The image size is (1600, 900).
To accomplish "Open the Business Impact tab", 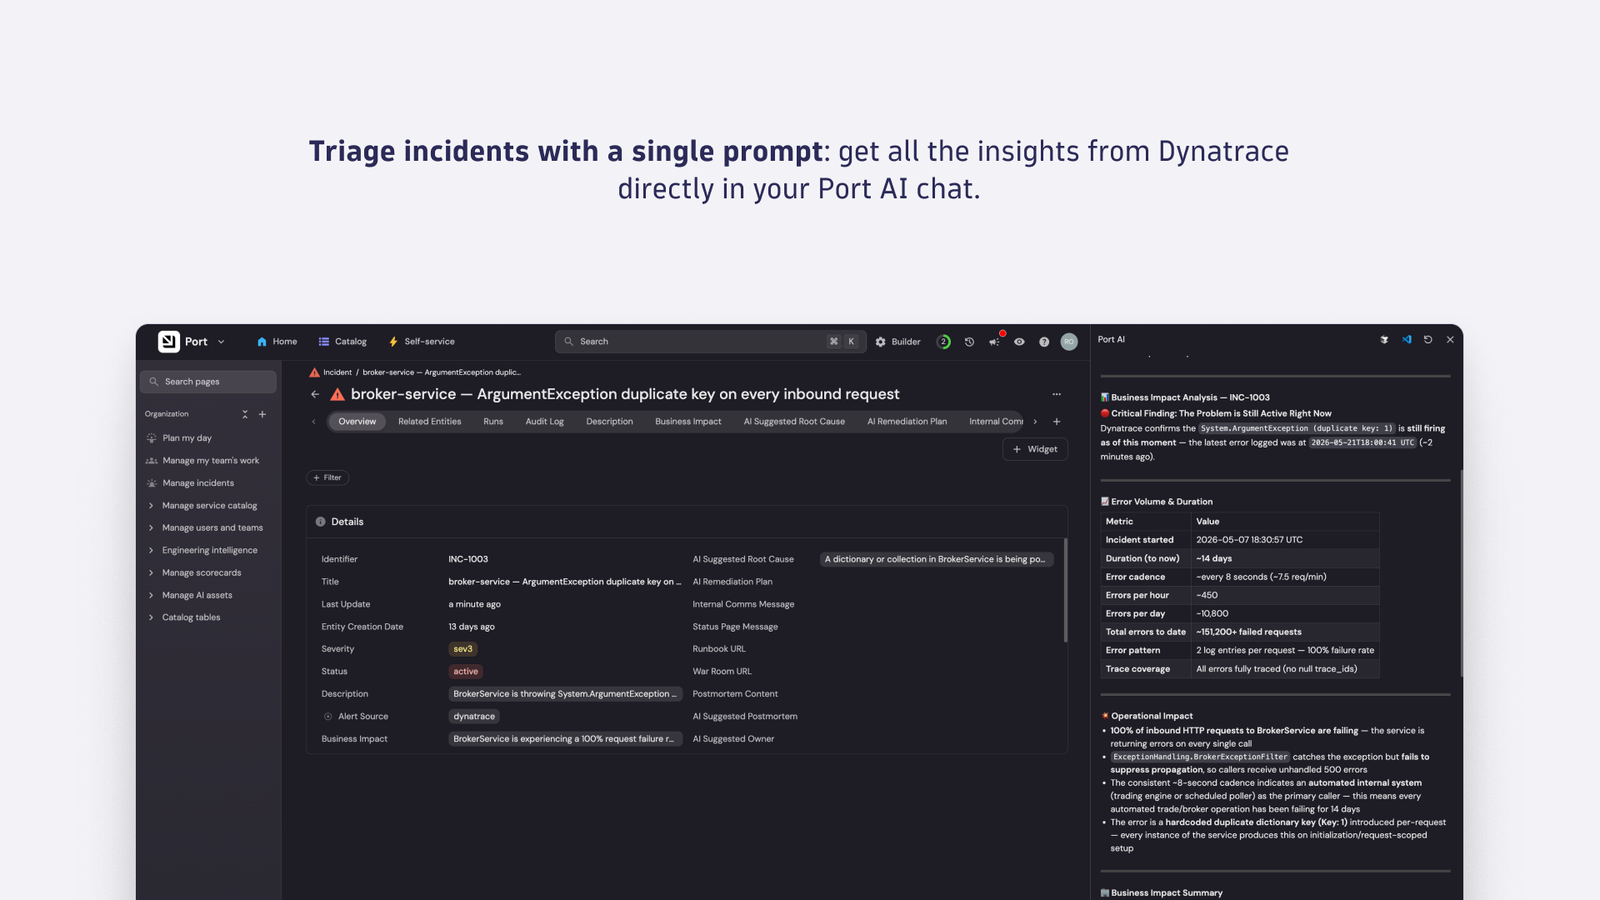I will pyautogui.click(x=688, y=422).
